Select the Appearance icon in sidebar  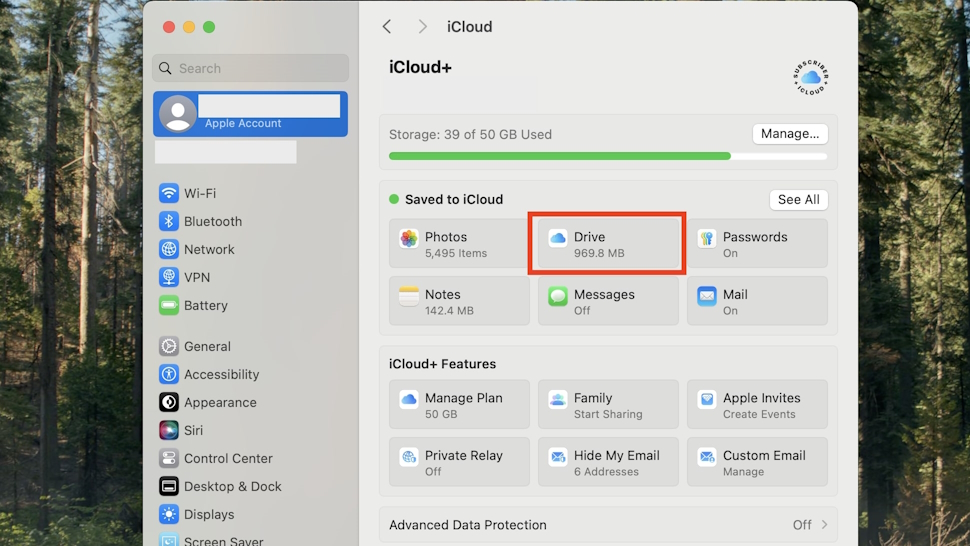[168, 402]
